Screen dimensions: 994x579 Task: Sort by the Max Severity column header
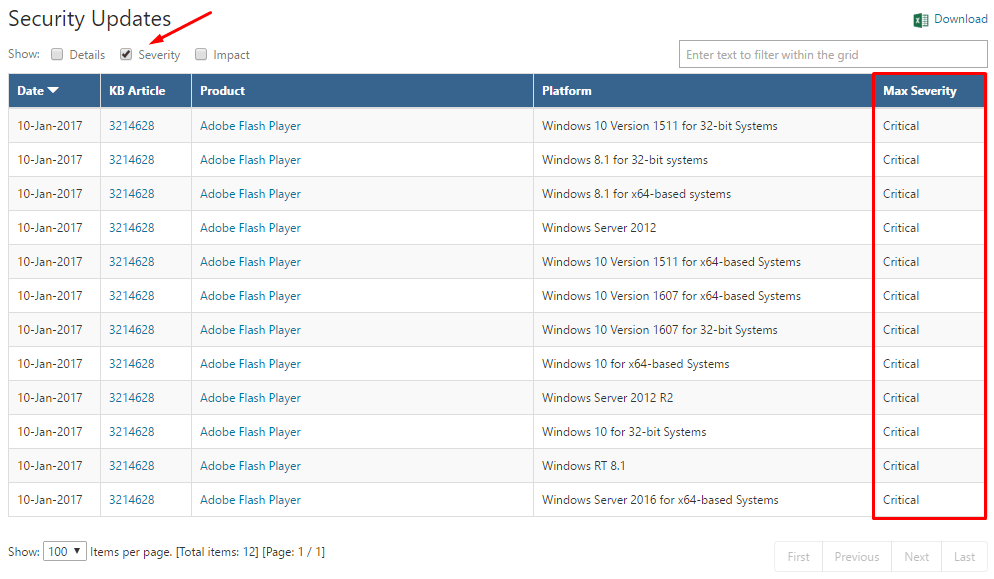tap(920, 91)
